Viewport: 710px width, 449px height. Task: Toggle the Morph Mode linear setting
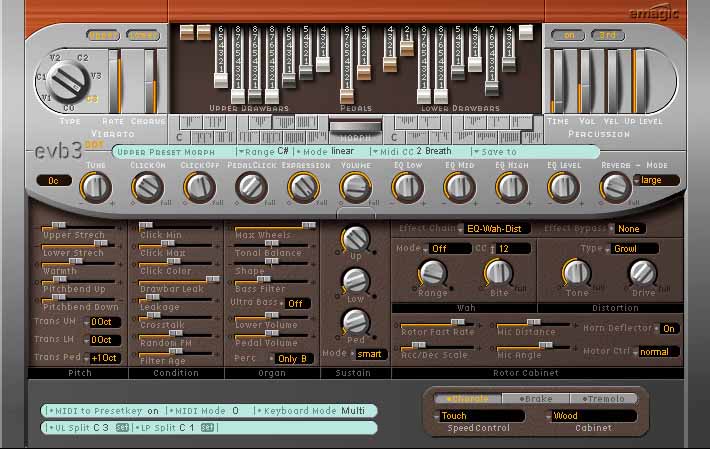point(326,152)
